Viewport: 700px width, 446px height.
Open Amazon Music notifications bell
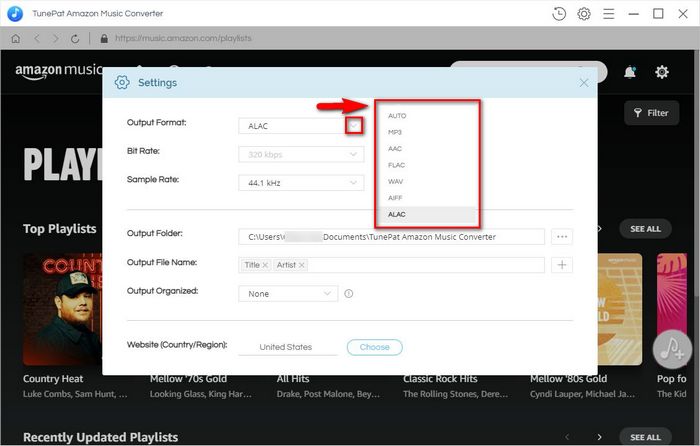[x=629, y=72]
